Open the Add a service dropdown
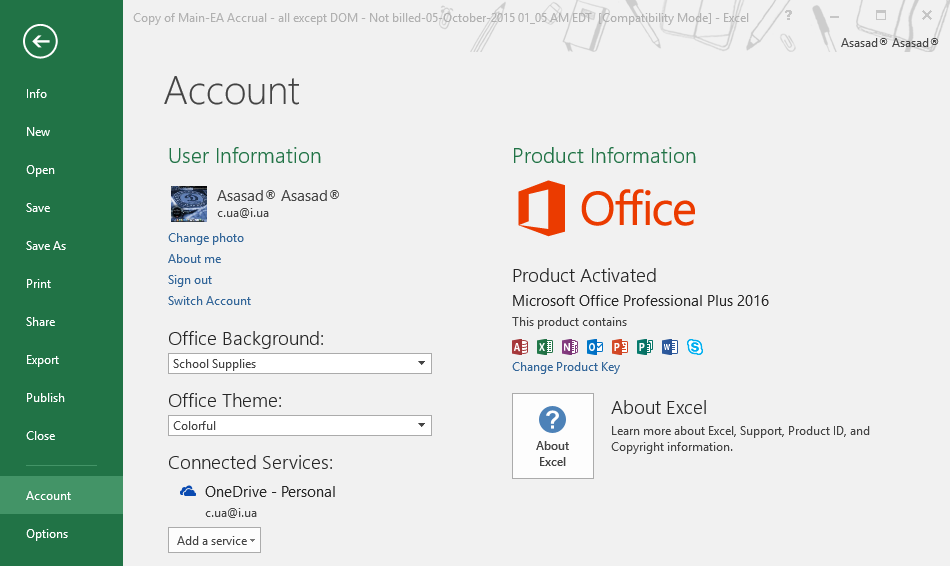The height and width of the screenshot is (566, 950). (214, 541)
